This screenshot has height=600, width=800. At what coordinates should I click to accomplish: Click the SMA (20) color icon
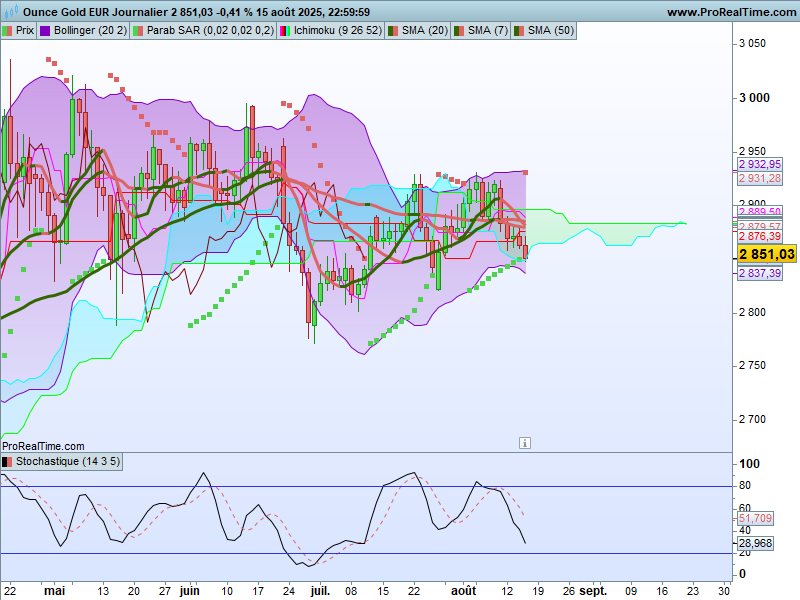[393, 31]
